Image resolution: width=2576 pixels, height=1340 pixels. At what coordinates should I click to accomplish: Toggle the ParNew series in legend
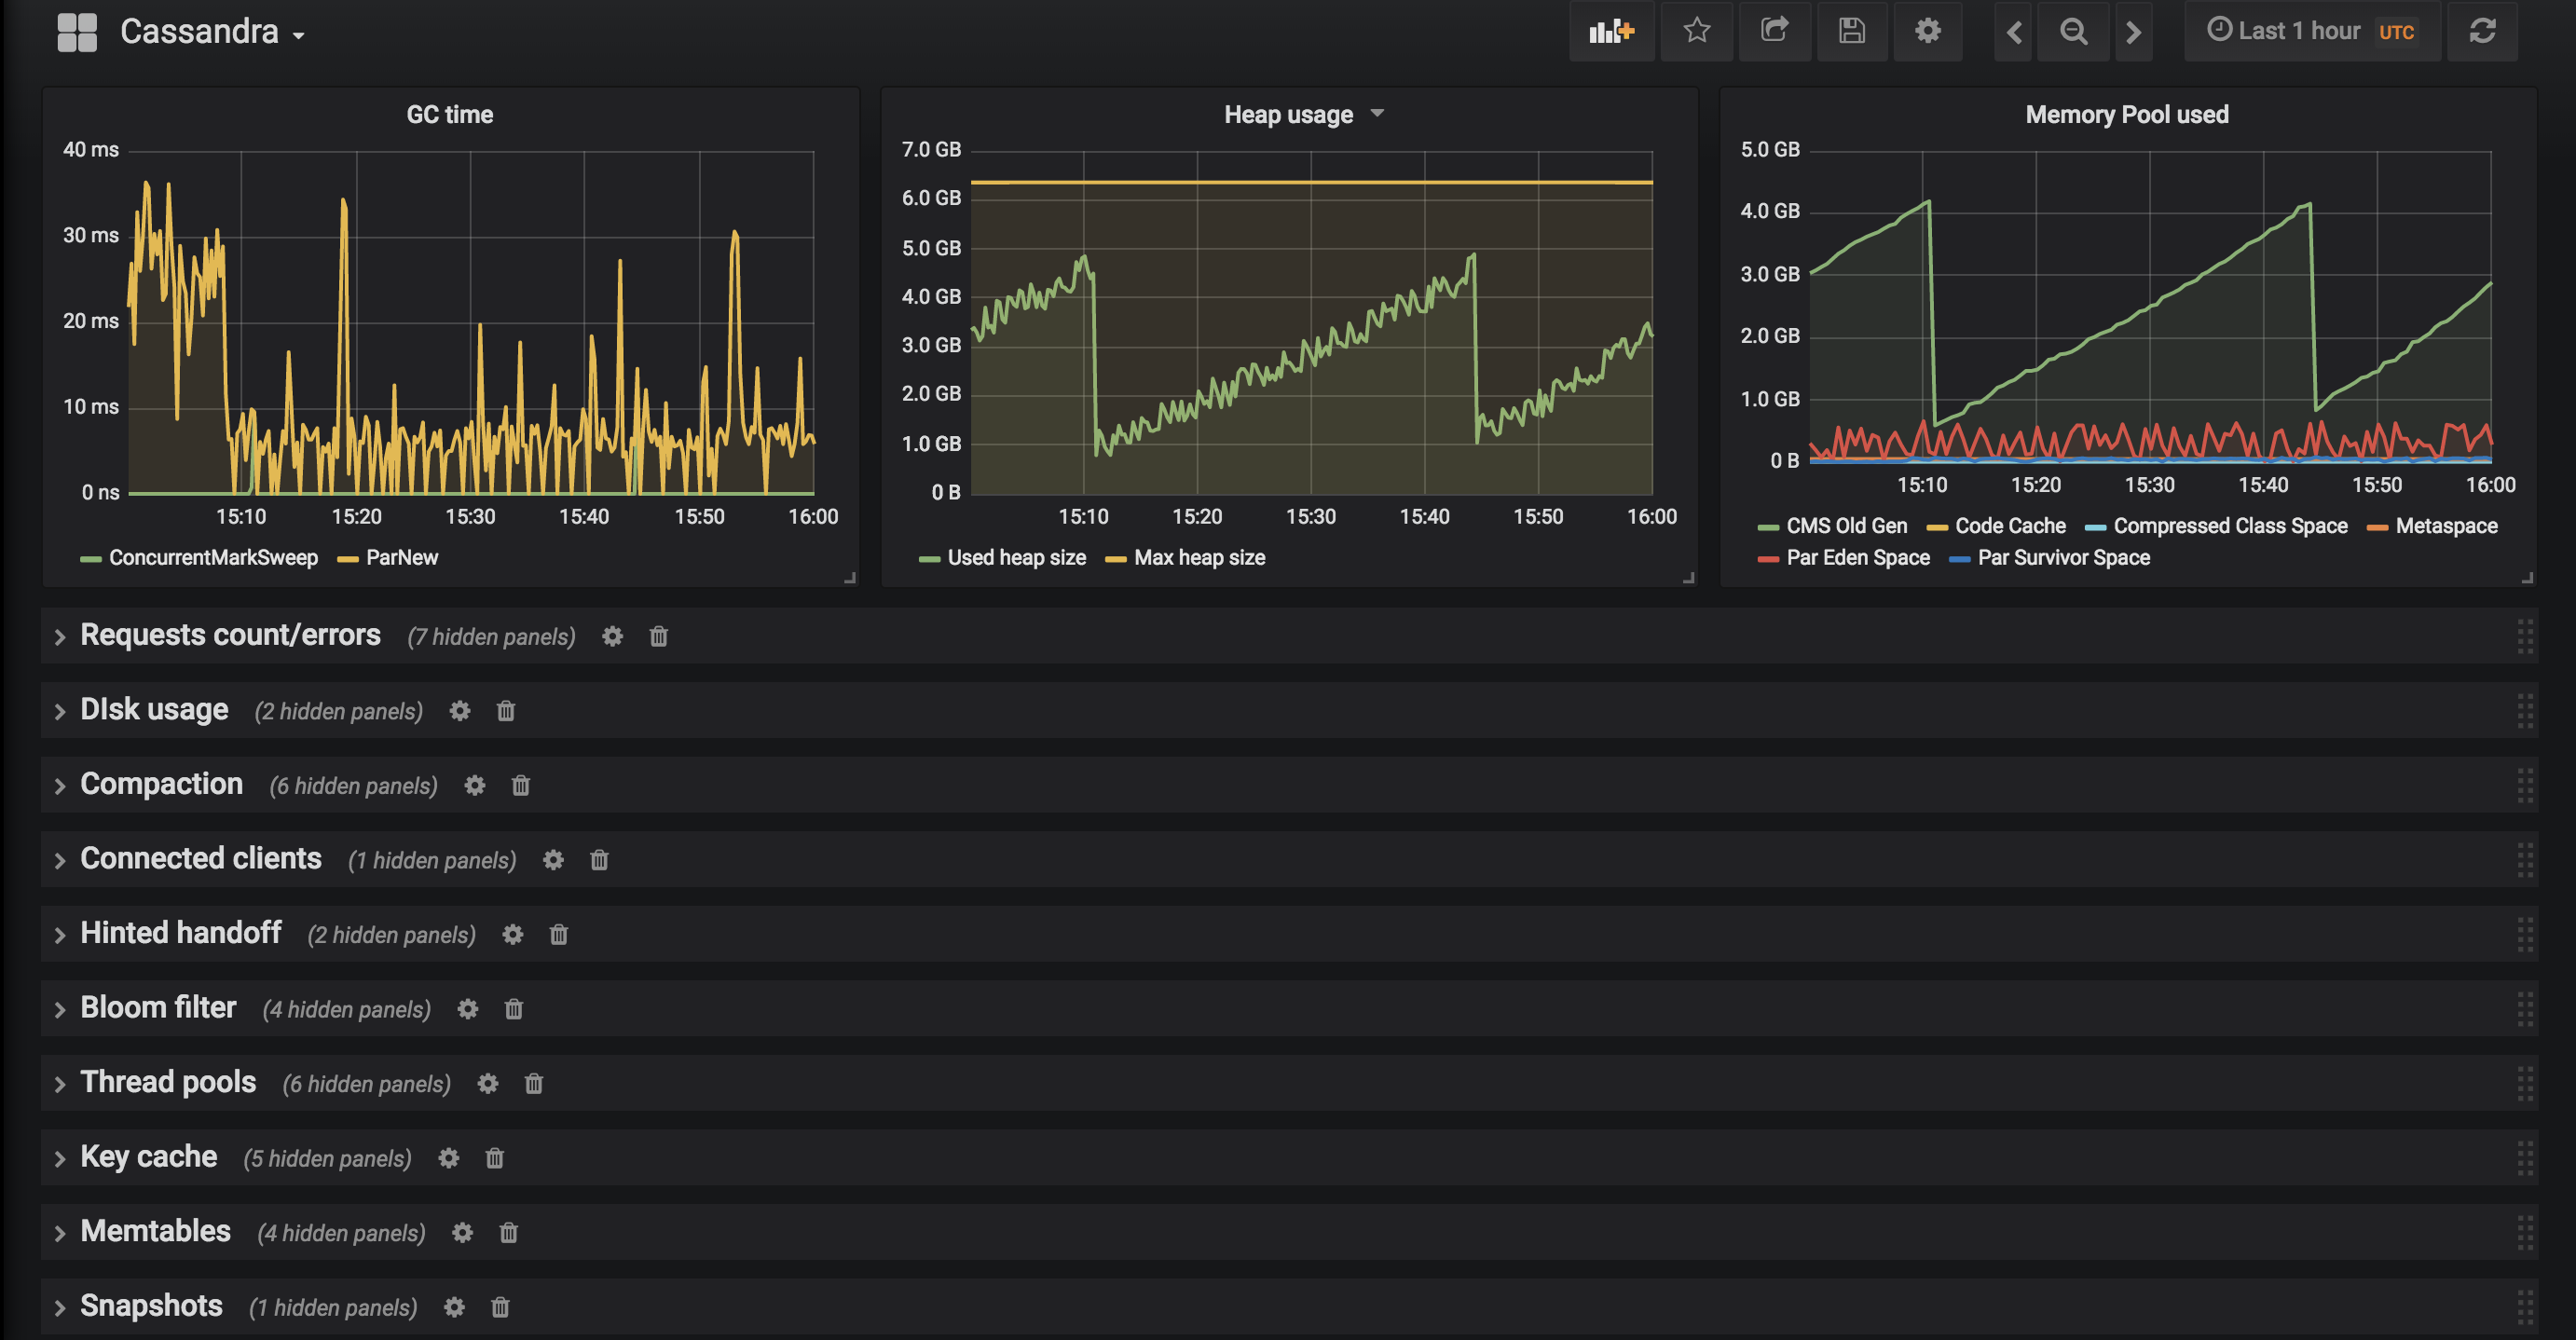pyautogui.click(x=401, y=558)
